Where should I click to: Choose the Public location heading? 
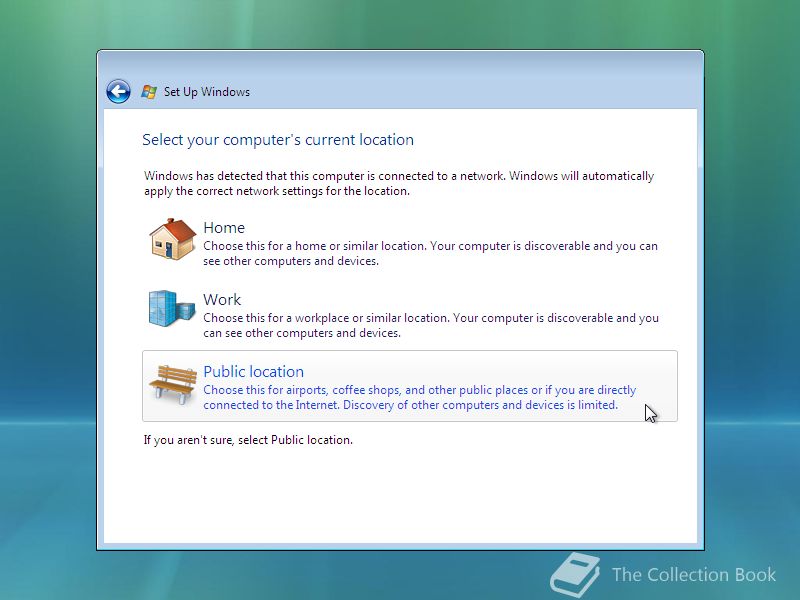pyautogui.click(x=254, y=371)
